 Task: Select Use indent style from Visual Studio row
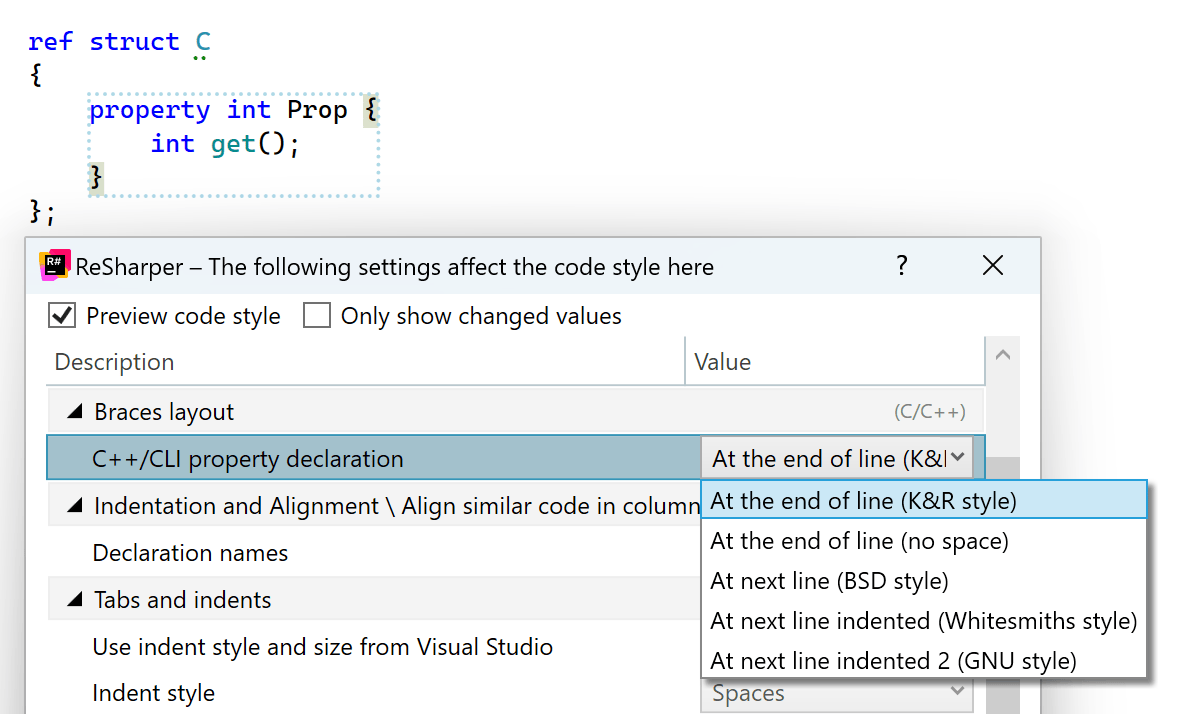click(322, 647)
